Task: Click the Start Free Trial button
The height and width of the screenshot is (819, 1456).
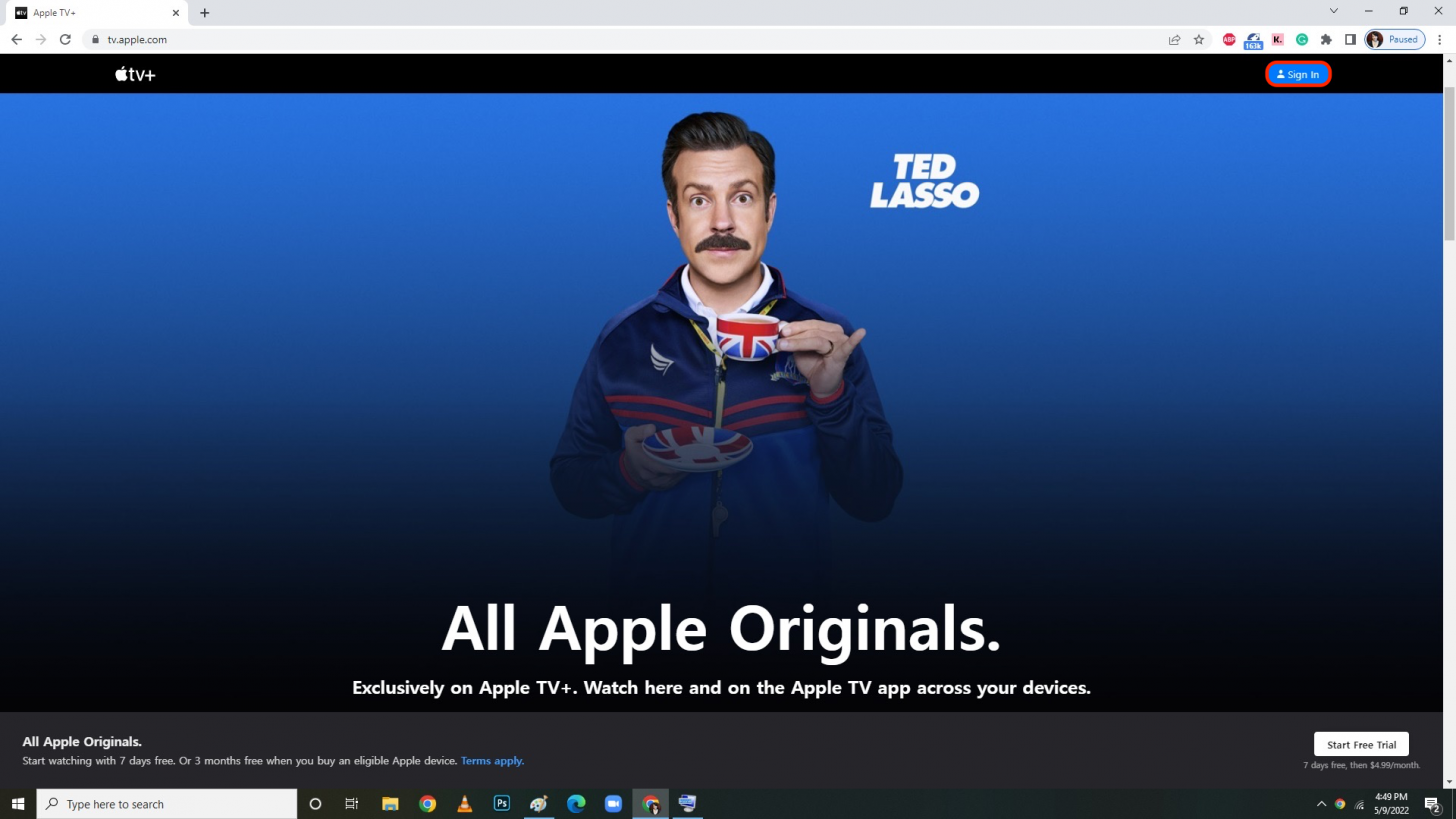Action: tap(1360, 744)
